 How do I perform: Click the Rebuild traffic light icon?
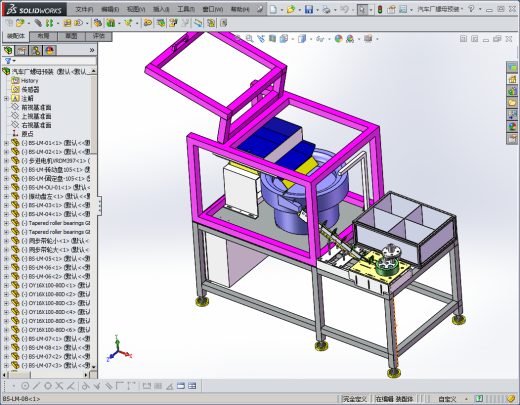[380, 9]
